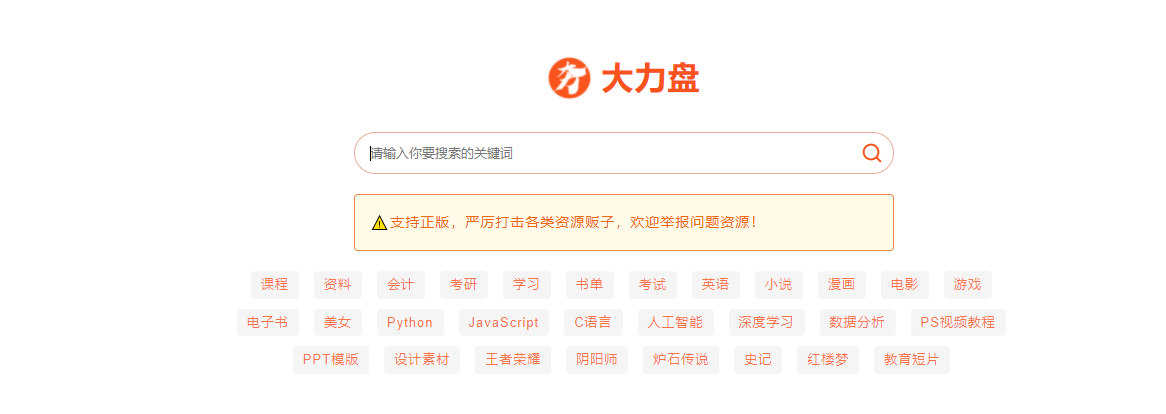Screen dimensions: 1166x414
Task: Select the JavaScript keyword tag
Action: (503, 323)
